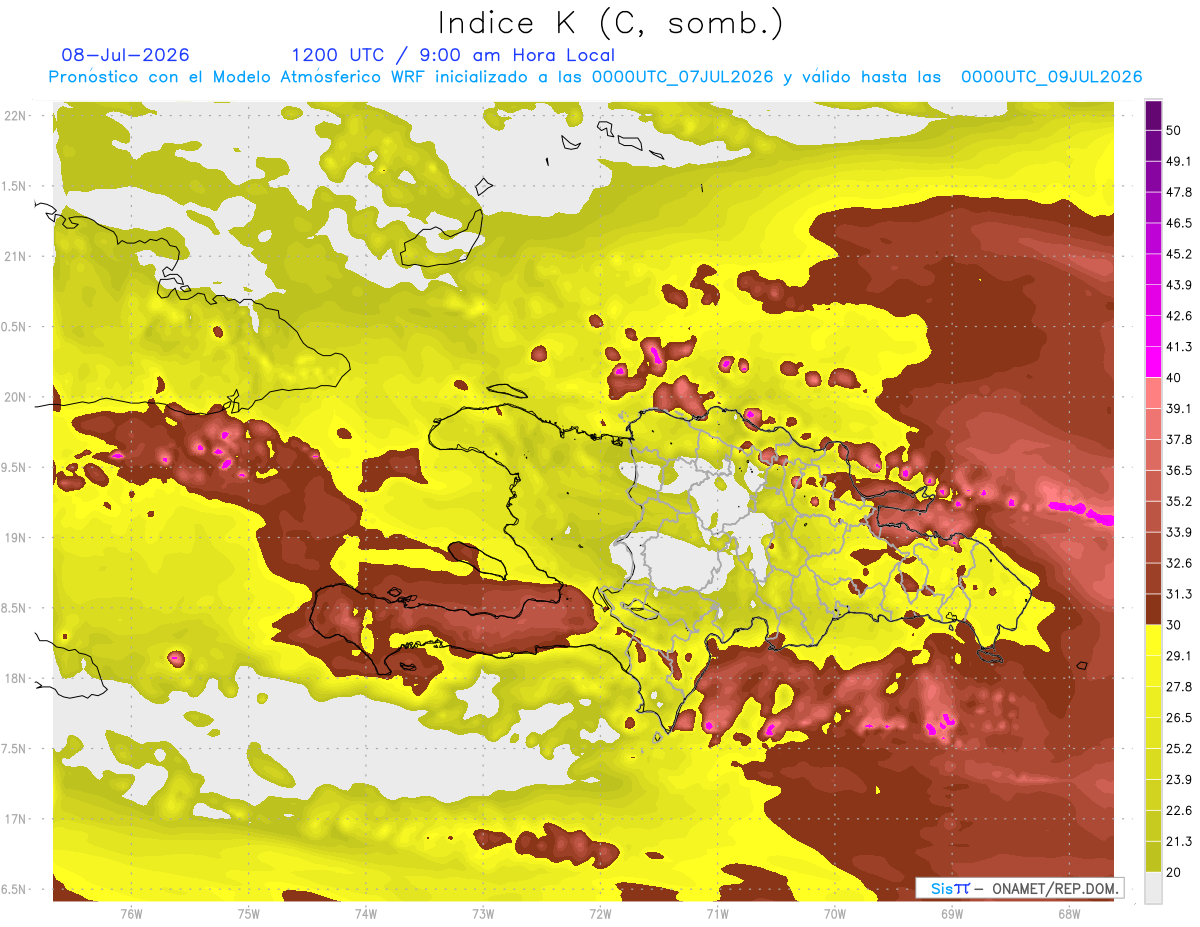
Task: Click the olive swatch between 20 and 21.3
Action: click(x=1153, y=856)
